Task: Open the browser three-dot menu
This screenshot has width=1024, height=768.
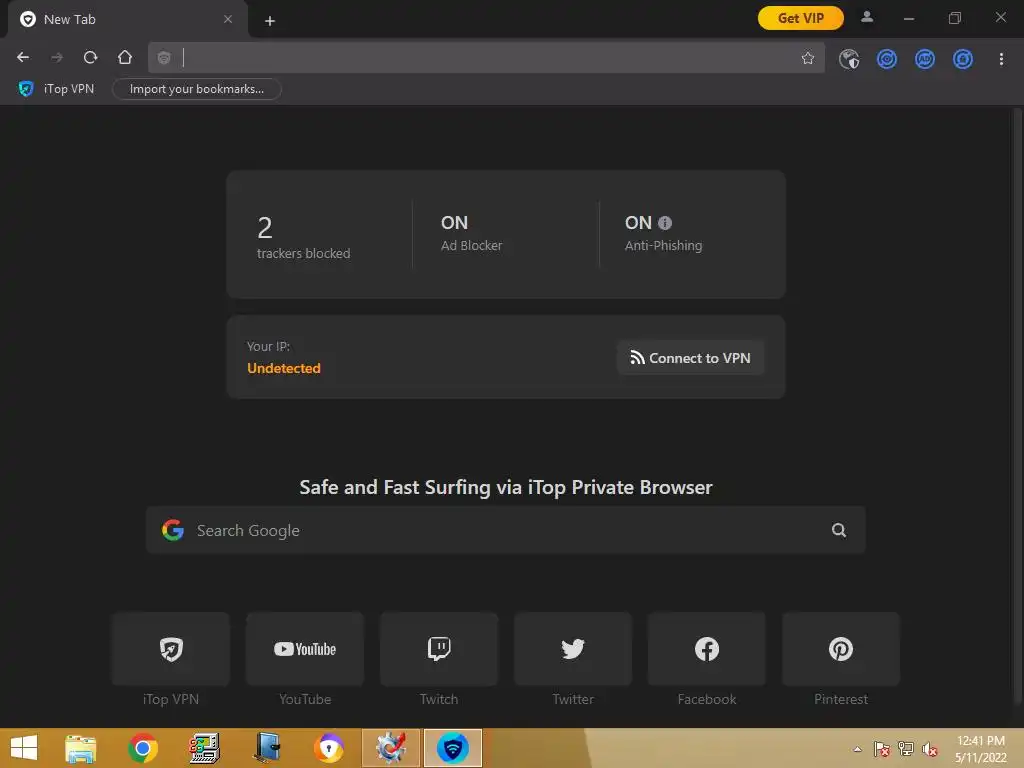Action: (1001, 59)
